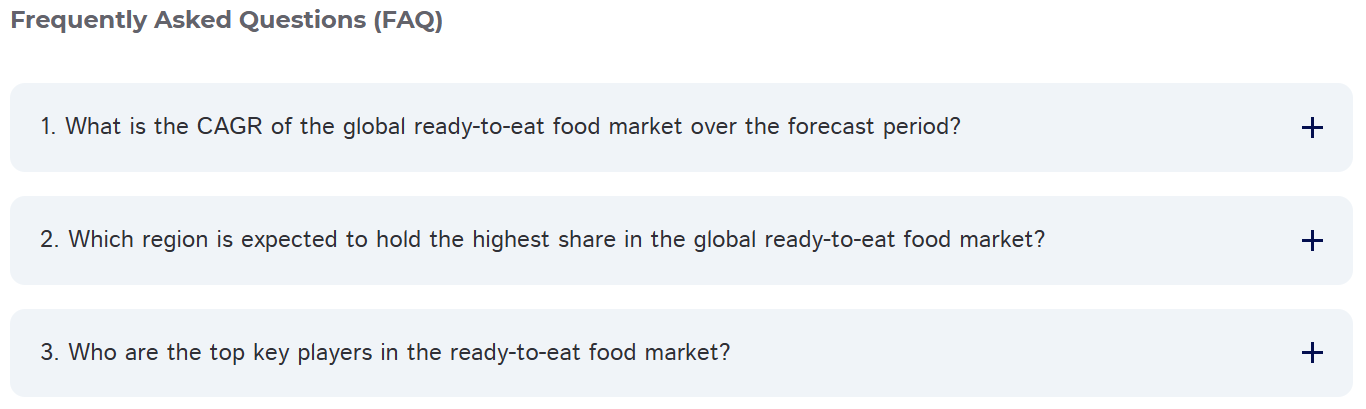Click the number "1." before the CAGR question
1366x409 pixels.
click(x=48, y=128)
